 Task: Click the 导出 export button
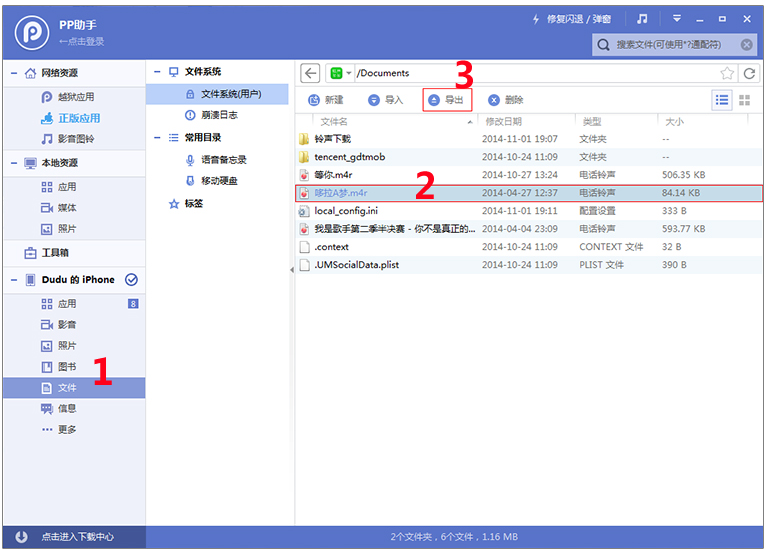(446, 100)
